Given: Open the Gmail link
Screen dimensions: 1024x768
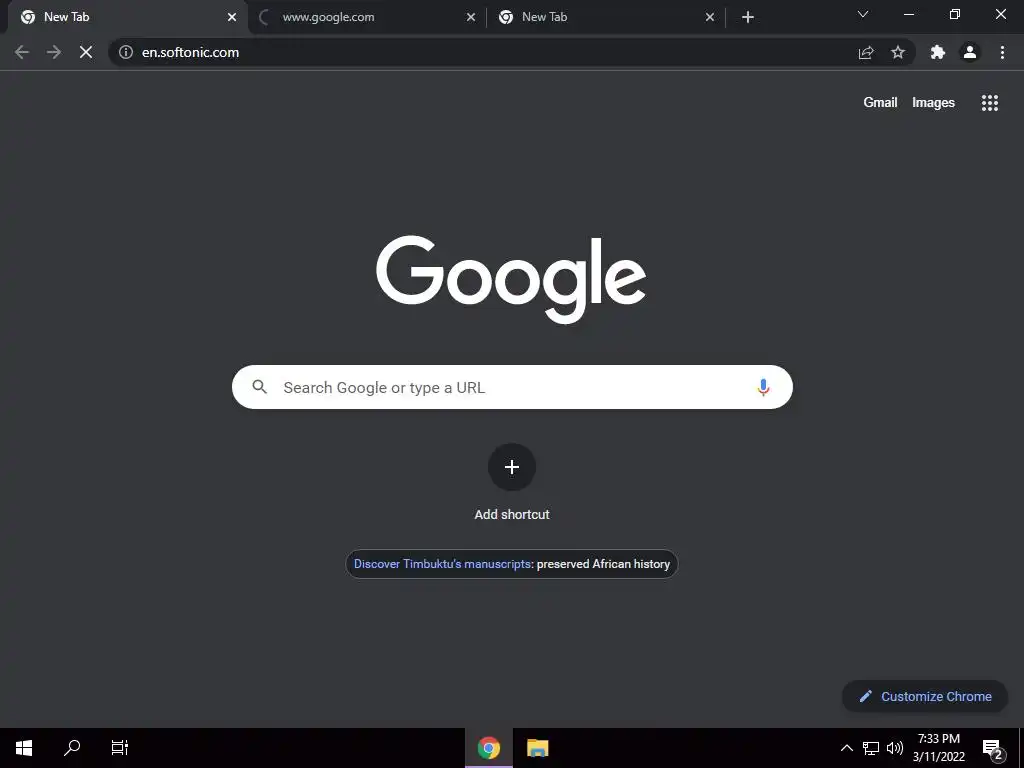Looking at the screenshot, I should pyautogui.click(x=880, y=103).
